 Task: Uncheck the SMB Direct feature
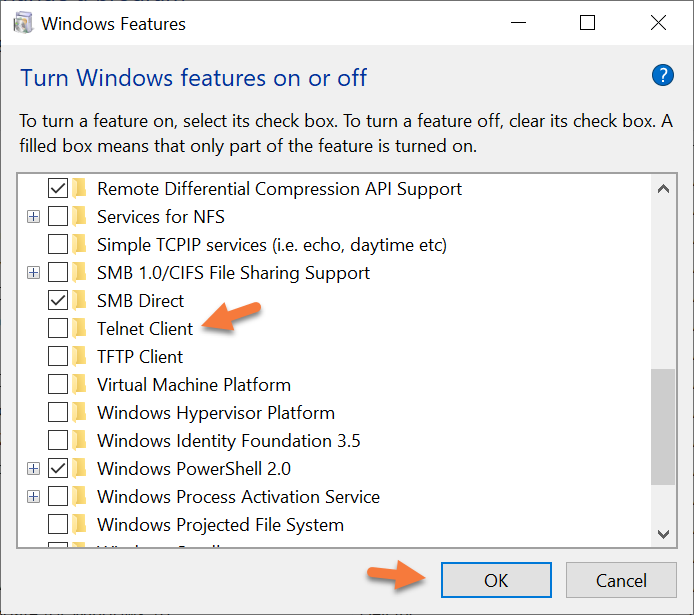point(58,300)
